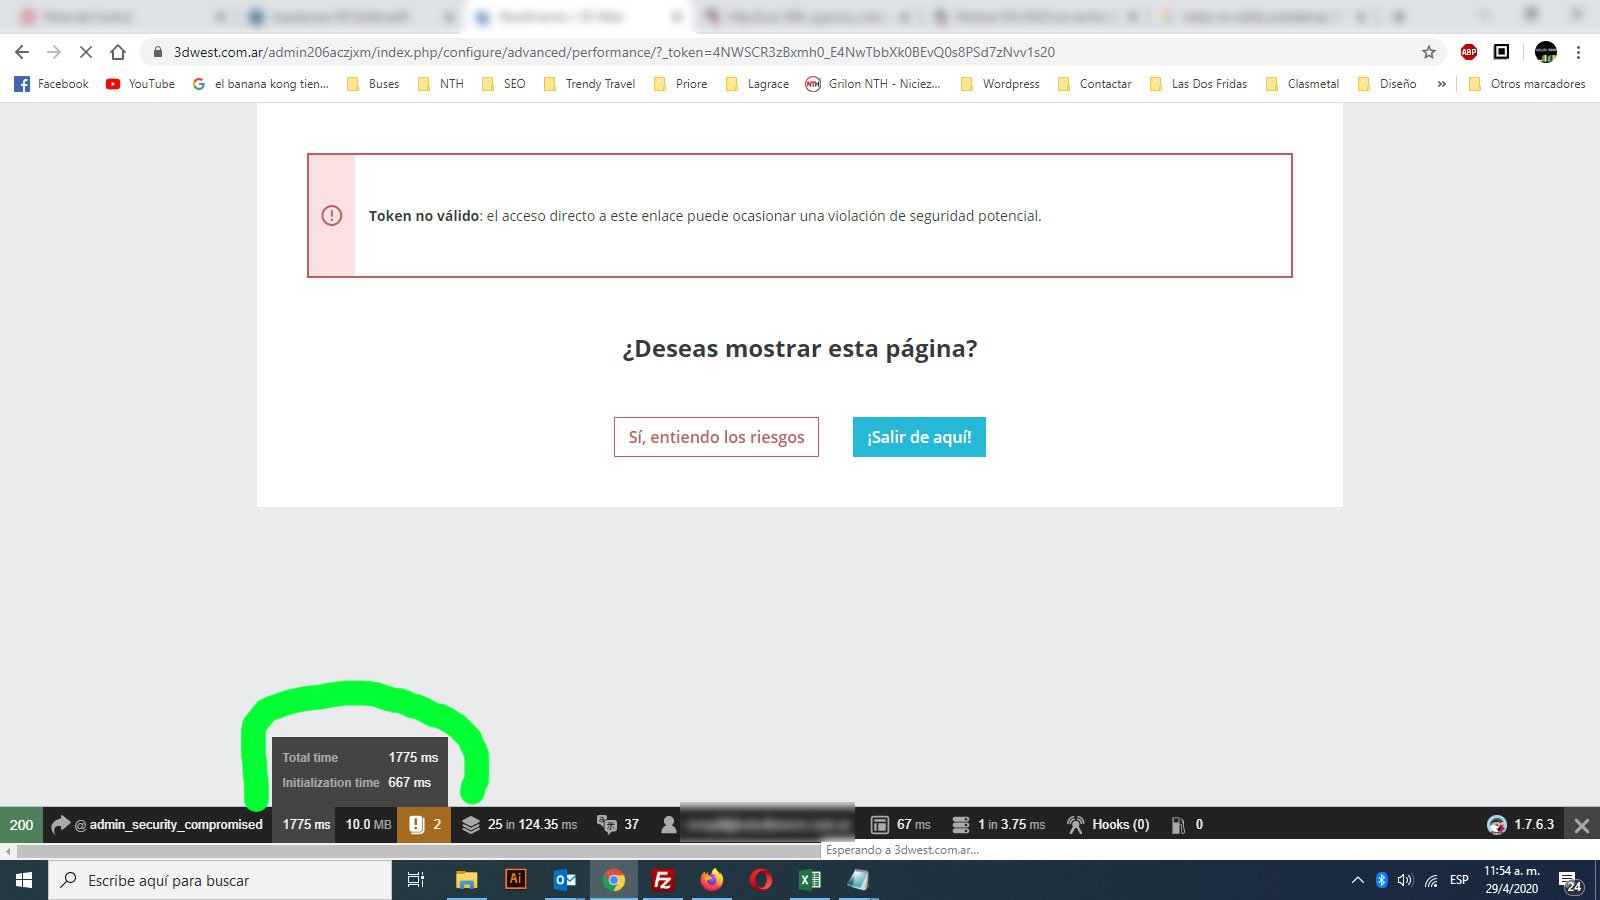The width and height of the screenshot is (1600, 900).
Task: Open the Chrome profile avatar
Action: 1546,52
